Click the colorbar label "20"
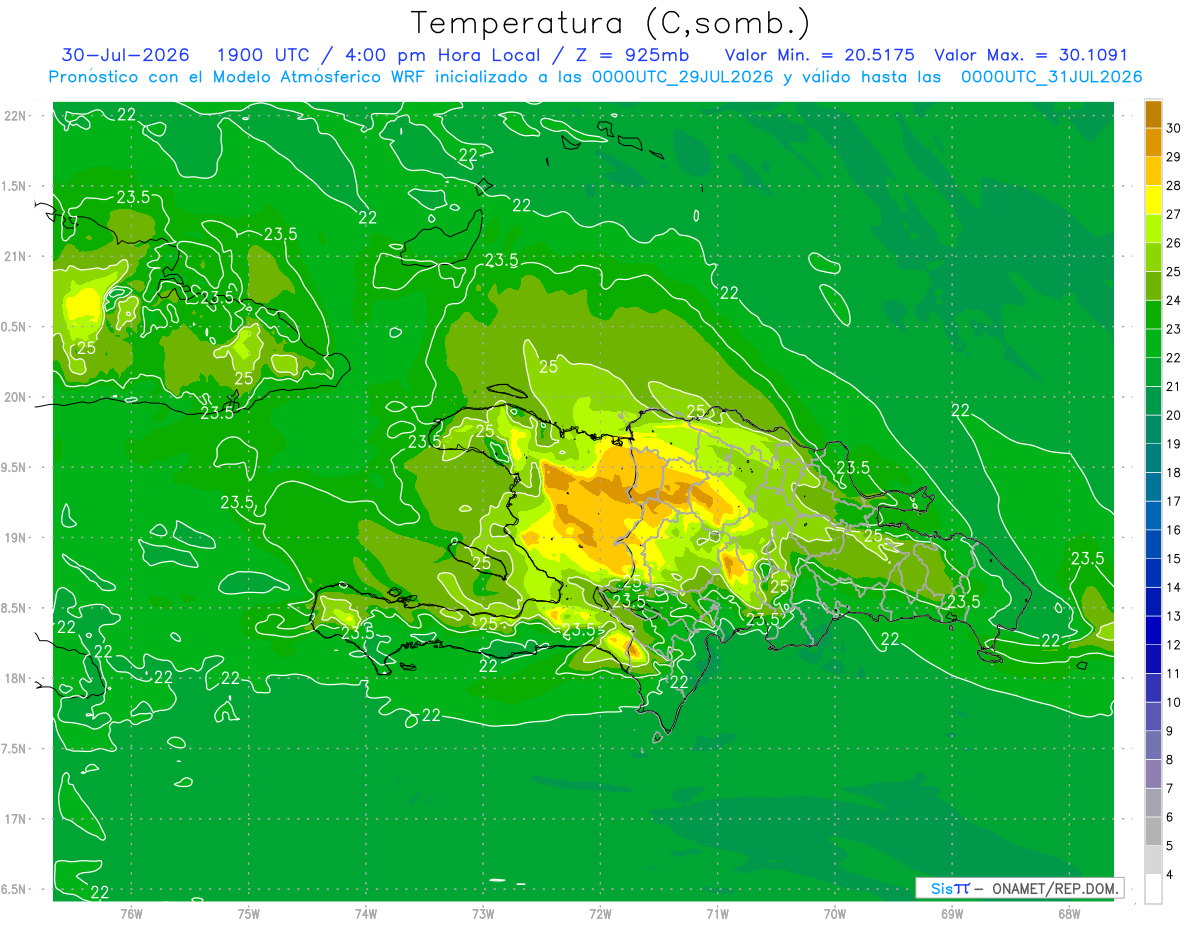Viewport: 1200px width, 927px height. point(1173,415)
